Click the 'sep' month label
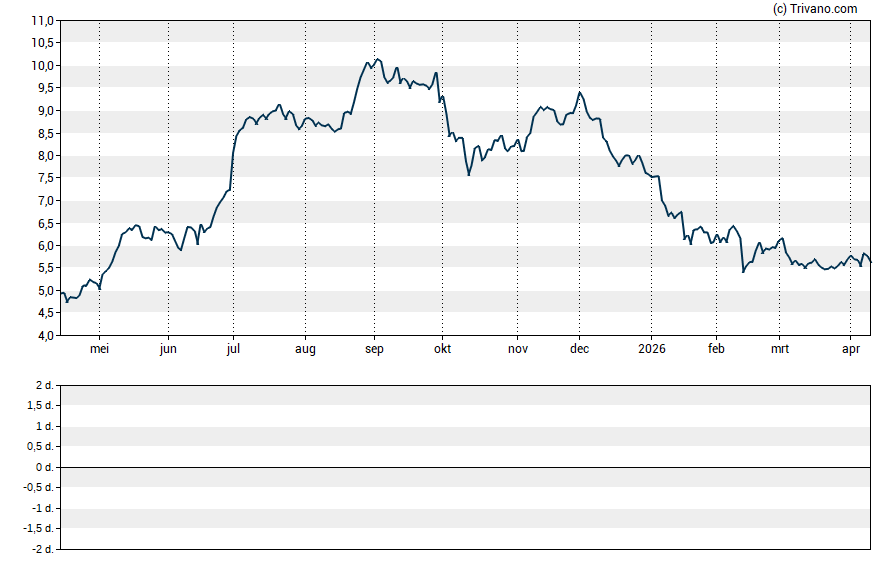 click(374, 349)
